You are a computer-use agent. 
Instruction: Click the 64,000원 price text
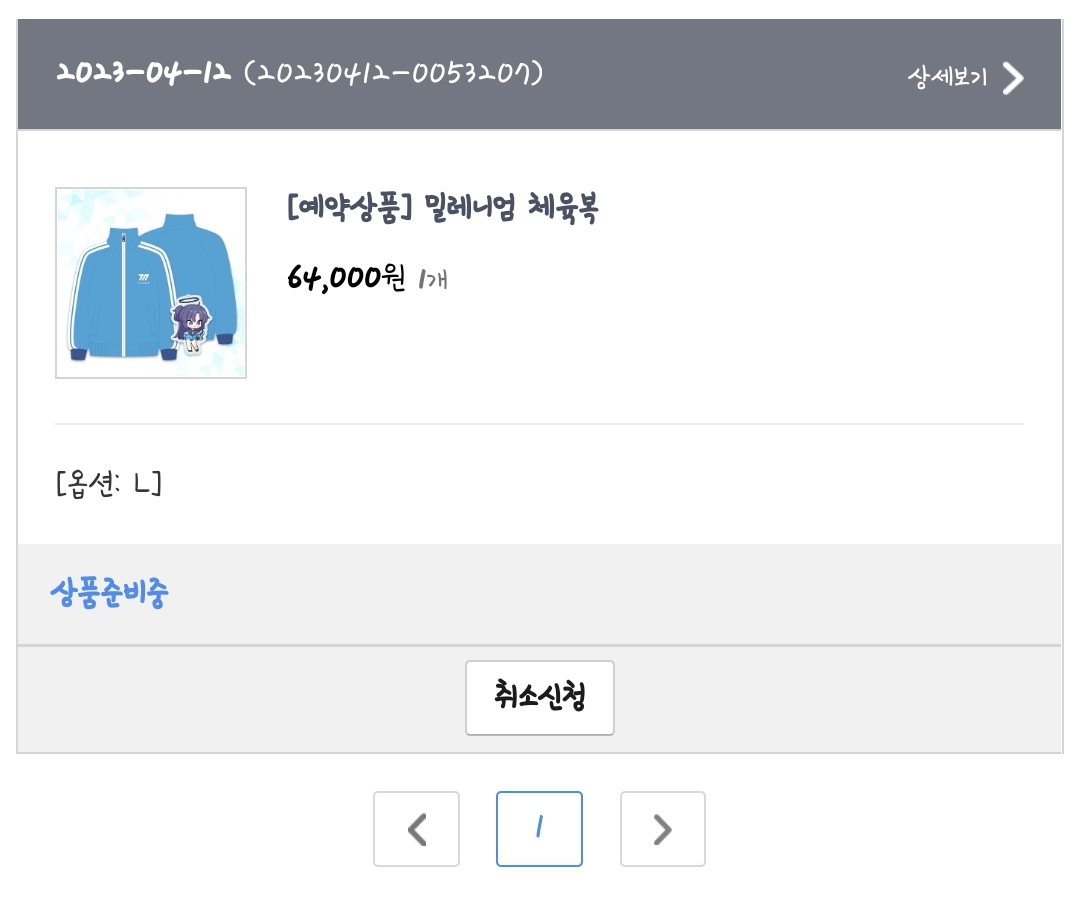point(346,276)
